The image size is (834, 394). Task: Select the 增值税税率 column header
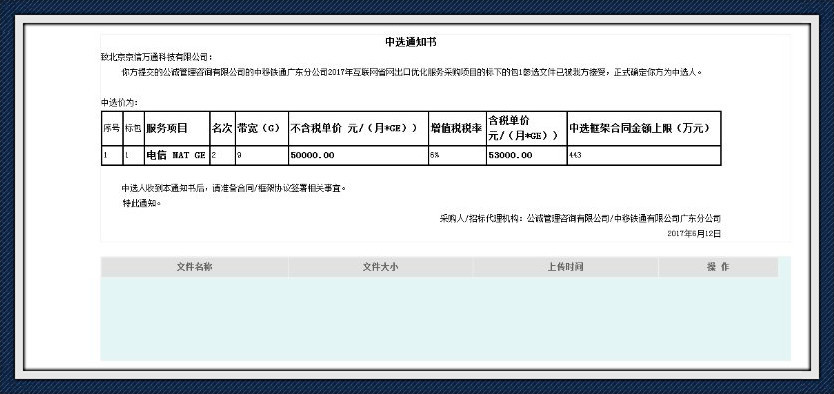coord(457,128)
